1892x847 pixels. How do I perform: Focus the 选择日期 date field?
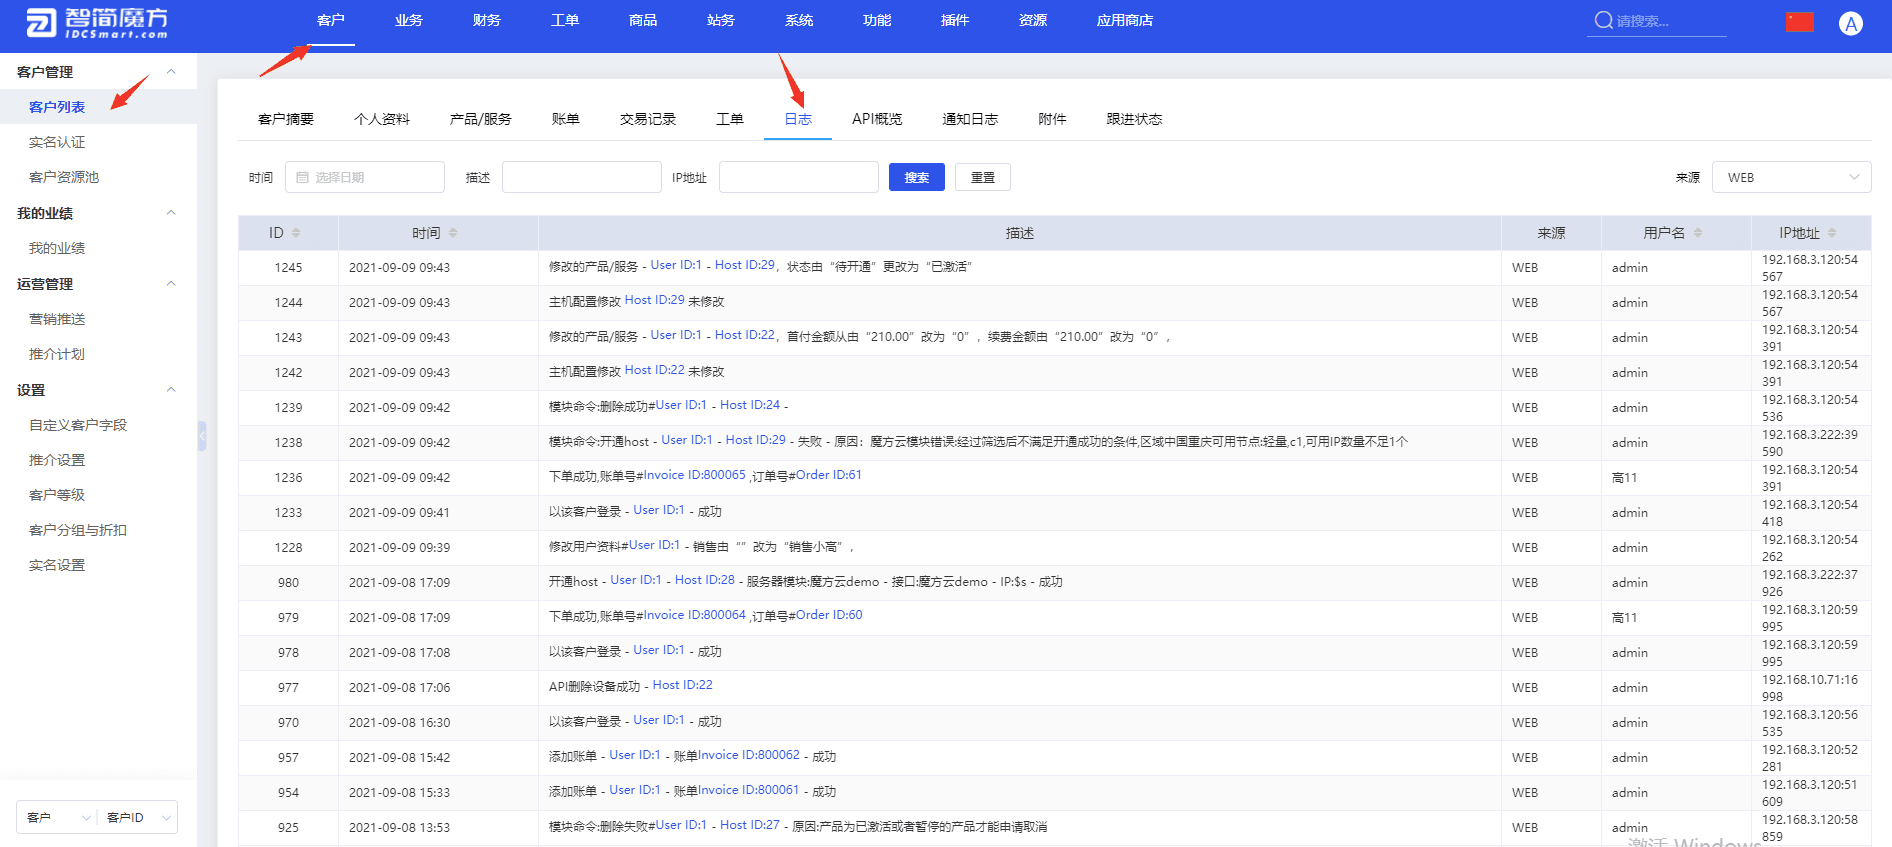click(x=365, y=177)
